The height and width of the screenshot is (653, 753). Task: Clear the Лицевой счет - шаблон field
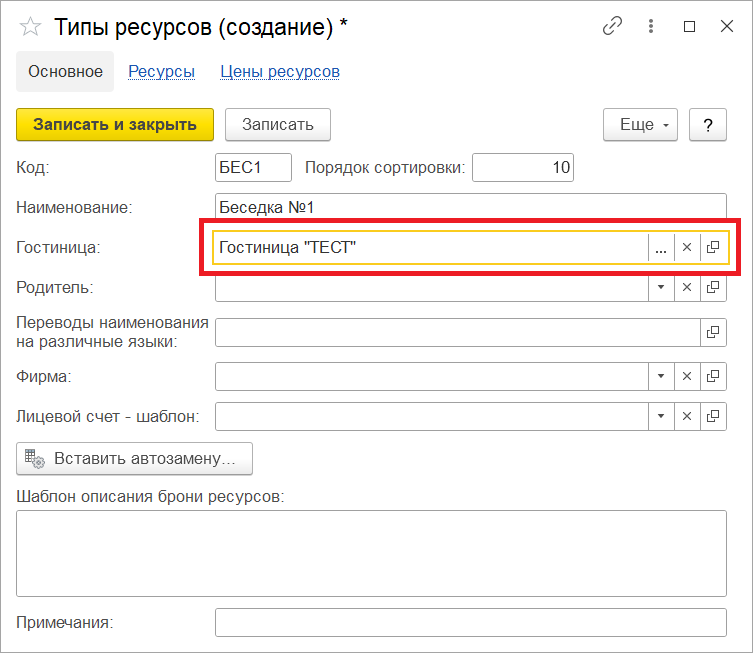(x=687, y=416)
